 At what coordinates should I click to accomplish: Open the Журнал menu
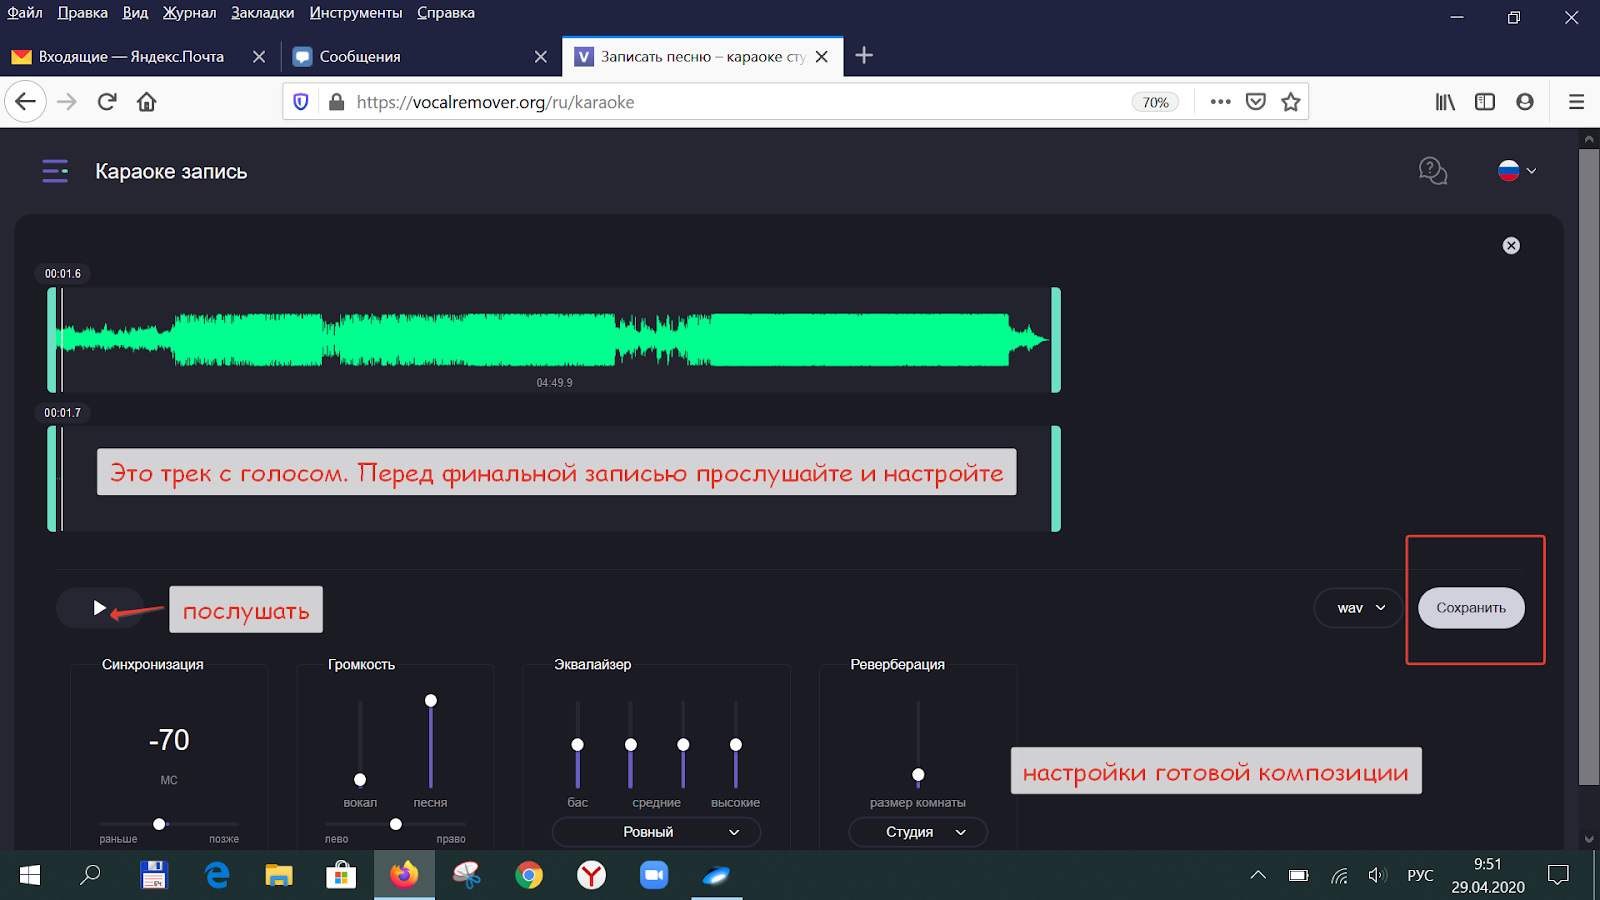coord(189,13)
